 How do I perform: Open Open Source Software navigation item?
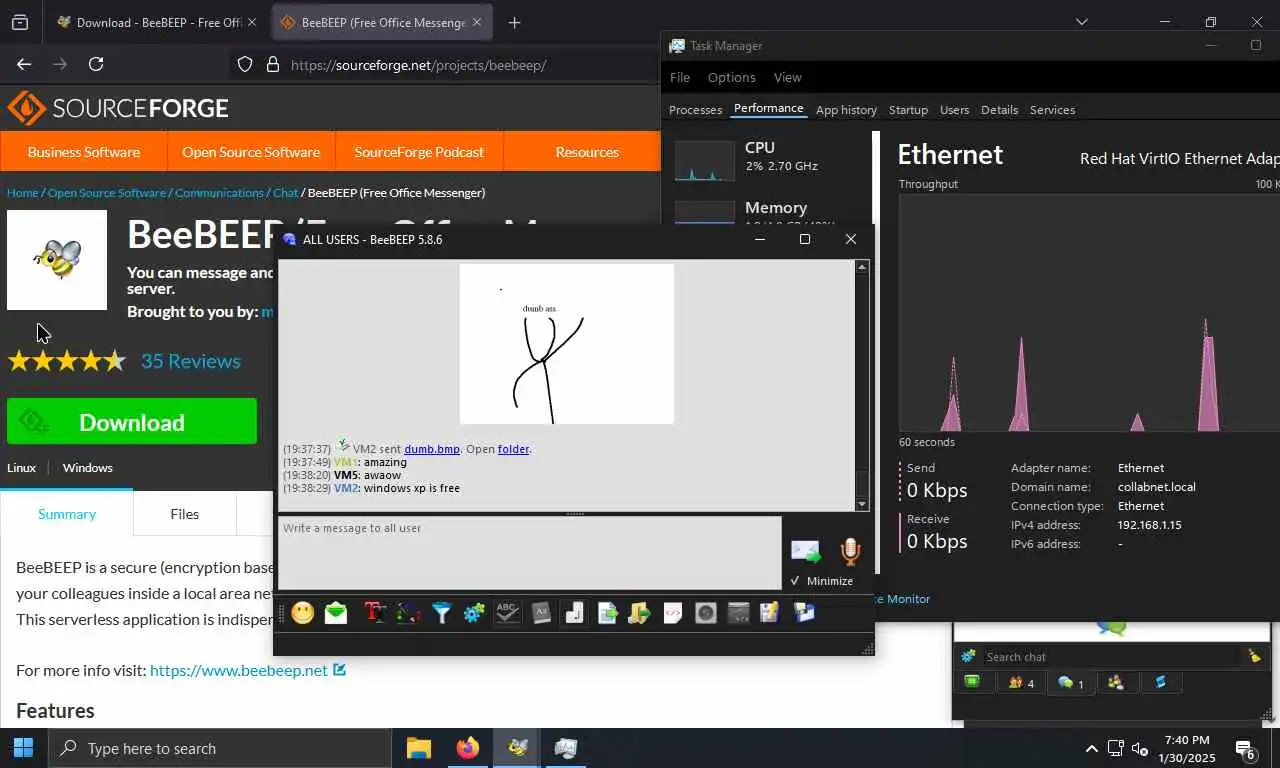tap(251, 152)
